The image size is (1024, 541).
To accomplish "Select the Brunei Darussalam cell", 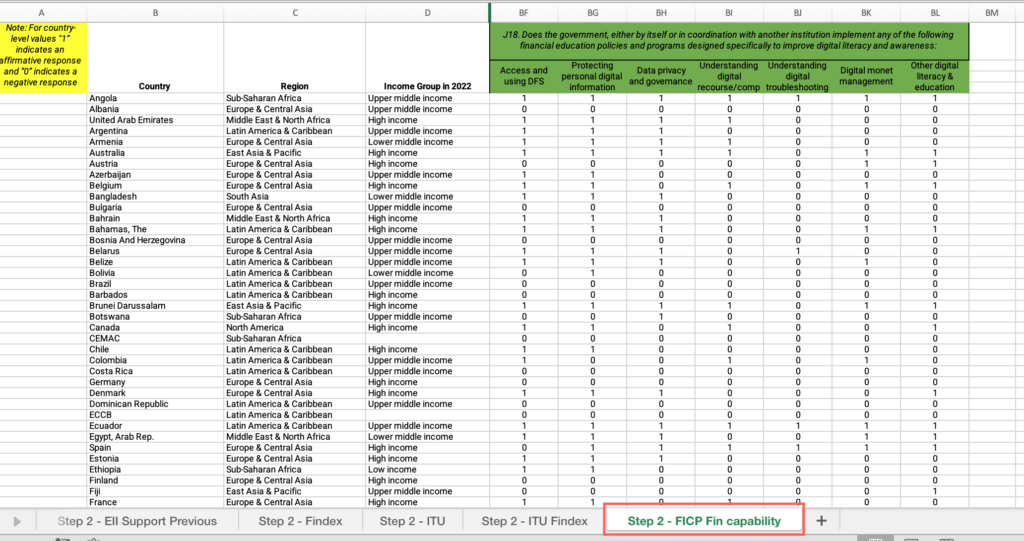I will pyautogui.click(x=155, y=306).
